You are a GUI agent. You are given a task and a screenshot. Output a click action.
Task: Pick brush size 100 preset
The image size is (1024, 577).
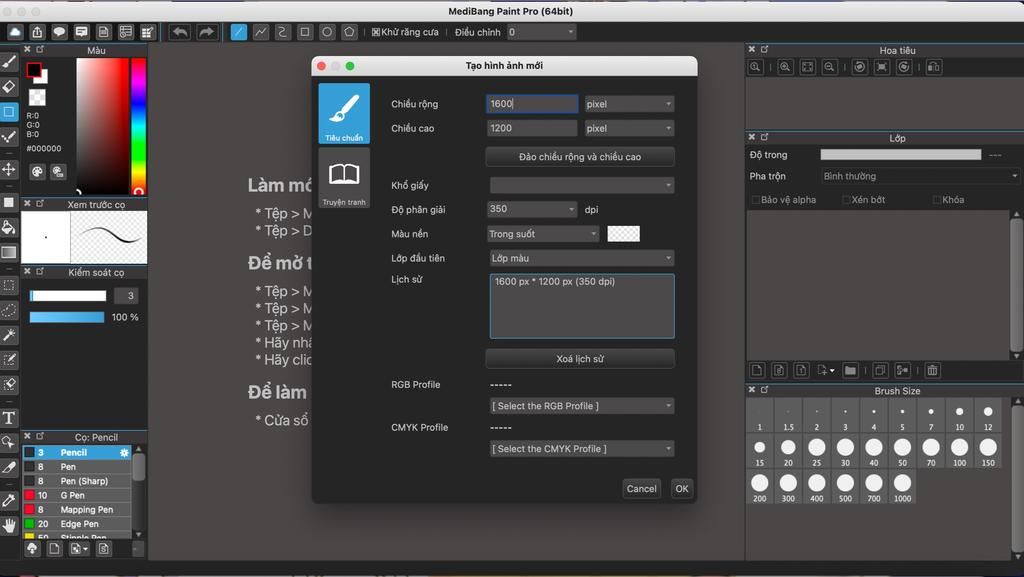coord(959,451)
